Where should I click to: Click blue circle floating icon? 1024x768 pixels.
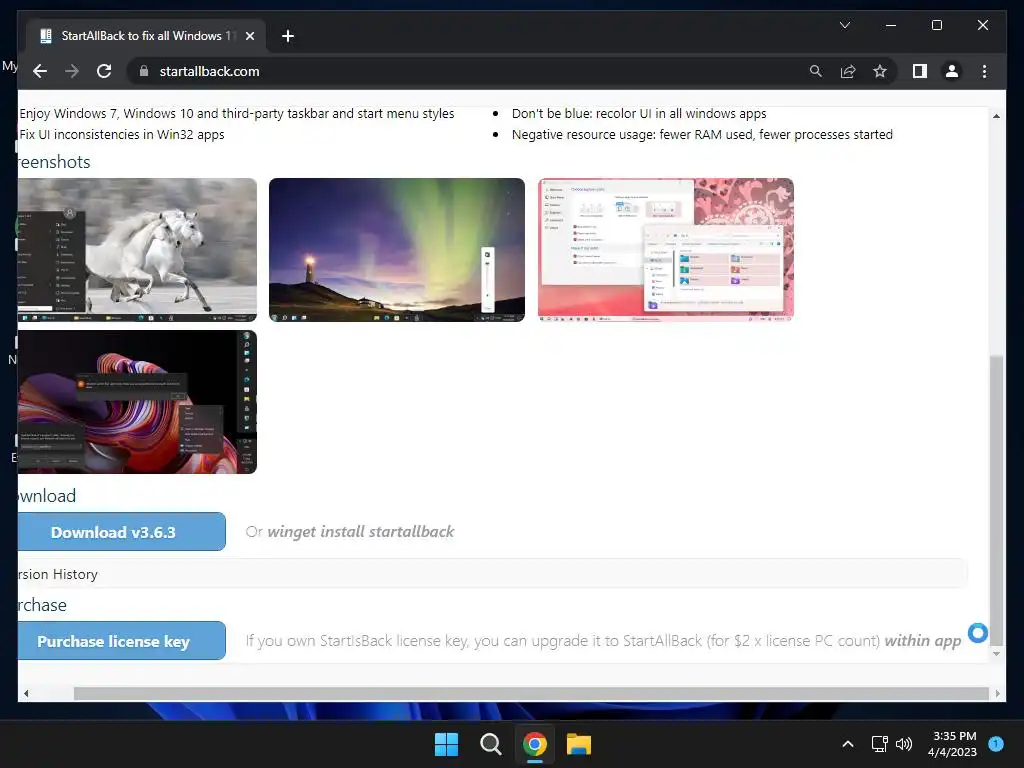[978, 633]
